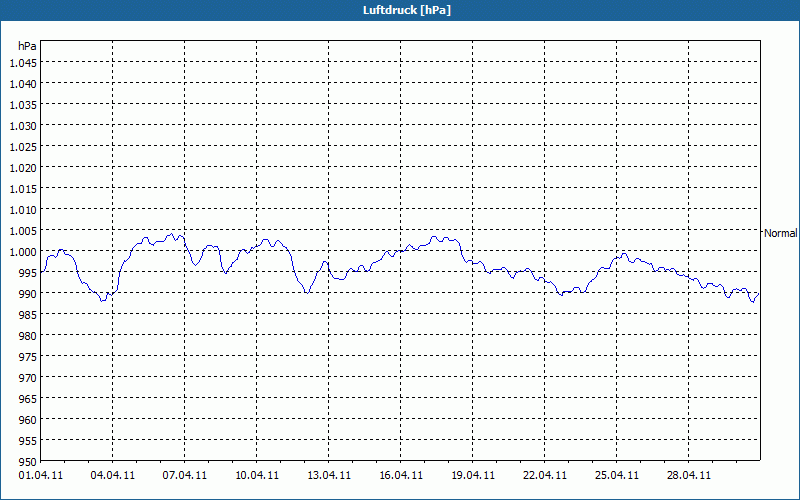Select the 985 y-axis value
The height and width of the screenshot is (500, 800).
pos(28,315)
